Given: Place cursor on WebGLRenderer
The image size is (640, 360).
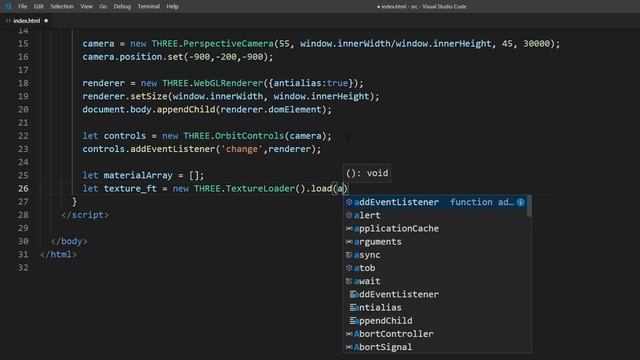Looking at the screenshot, I should point(228,83).
